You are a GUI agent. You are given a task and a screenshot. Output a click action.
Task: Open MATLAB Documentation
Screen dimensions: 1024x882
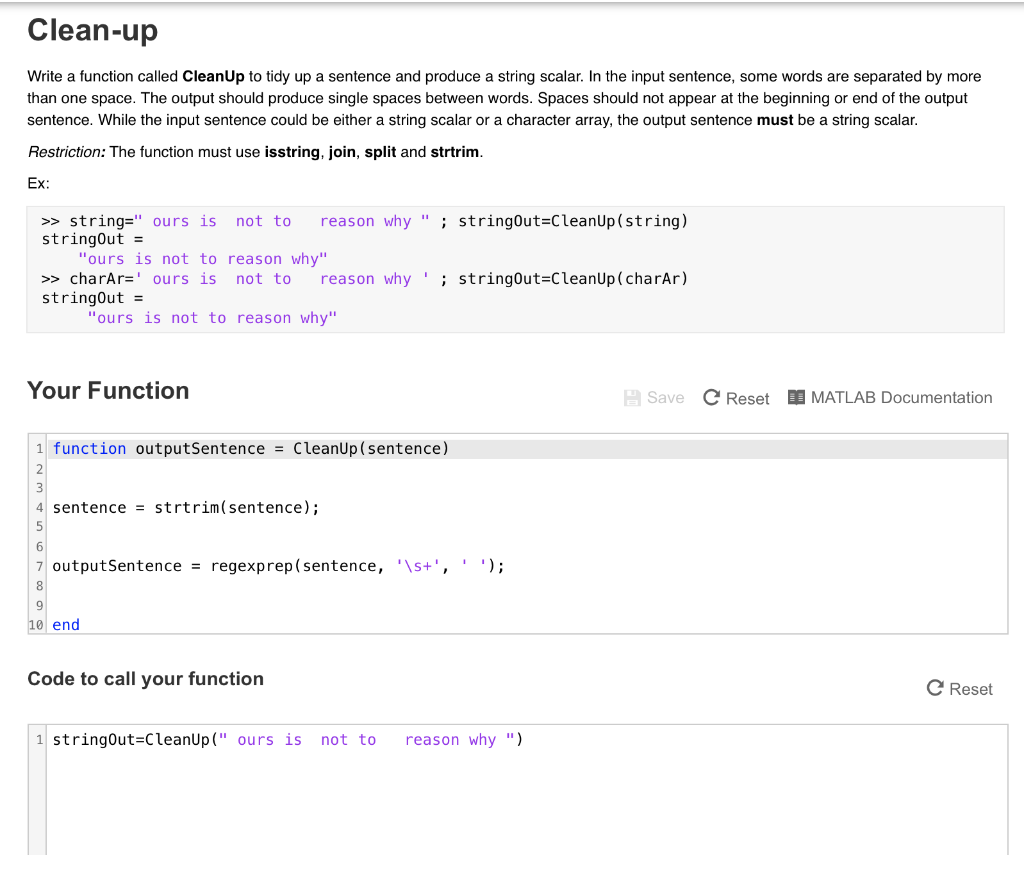click(x=900, y=397)
